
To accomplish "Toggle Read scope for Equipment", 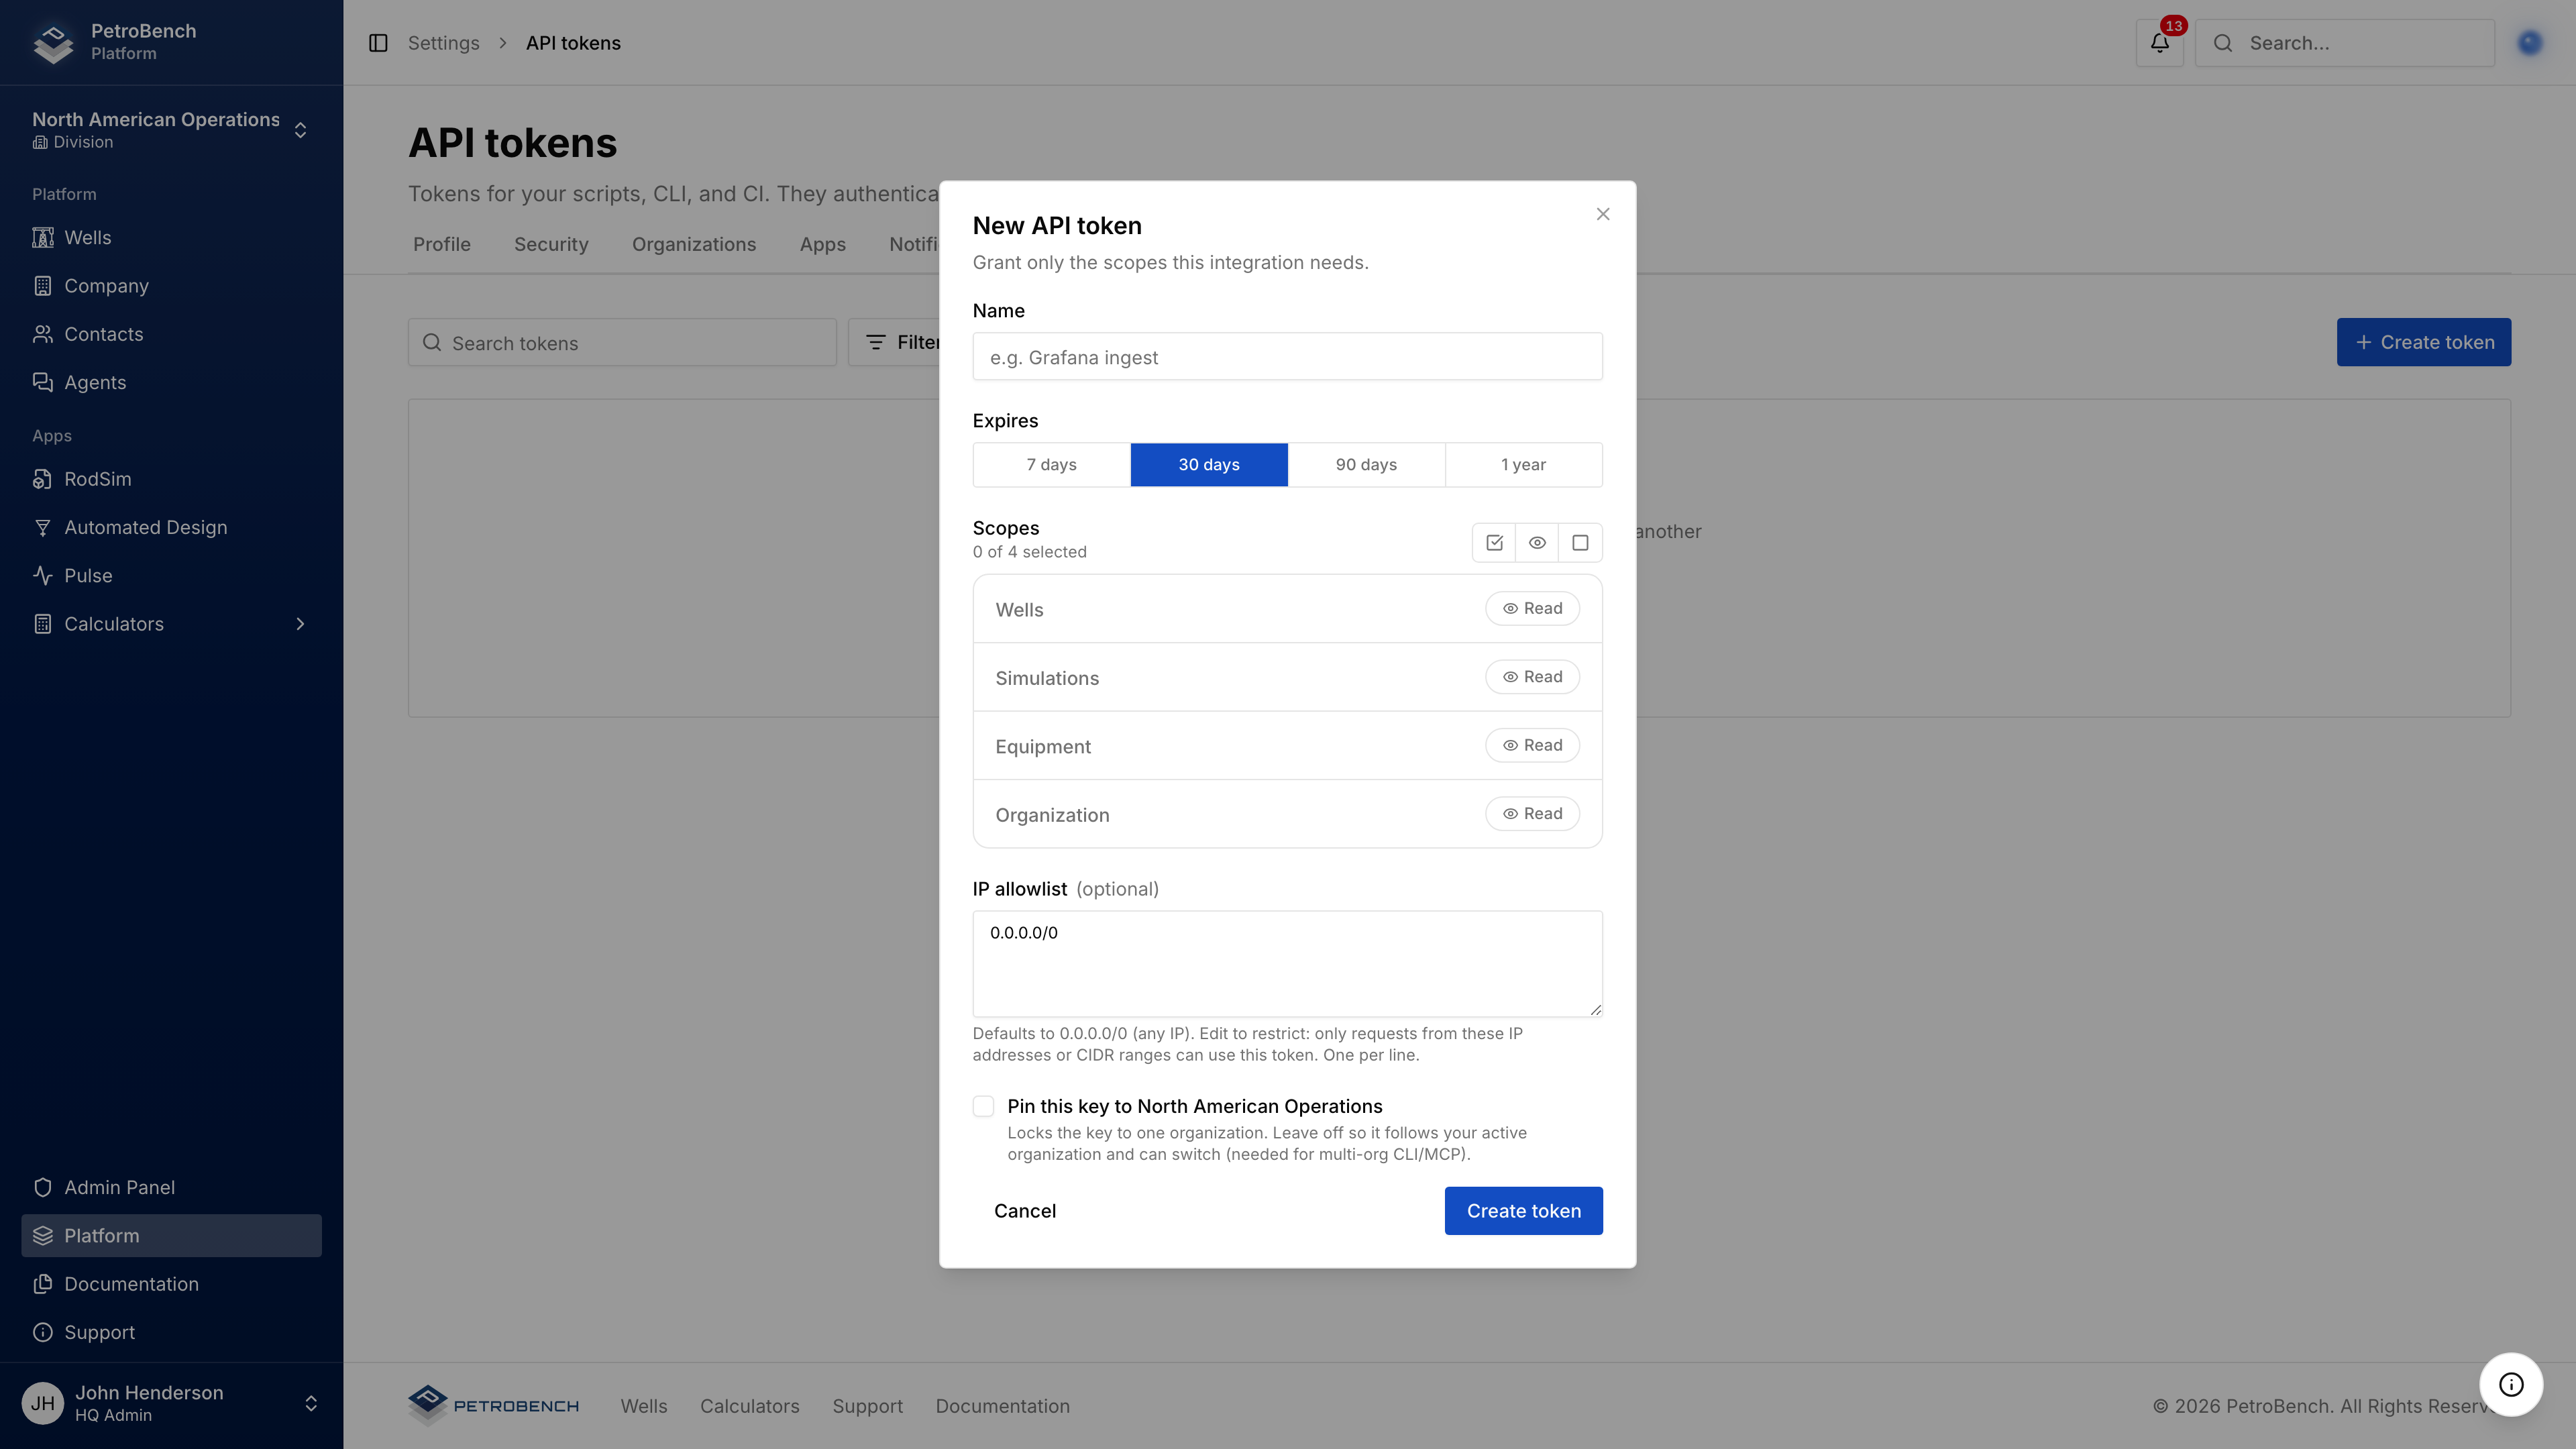I will 1532,745.
